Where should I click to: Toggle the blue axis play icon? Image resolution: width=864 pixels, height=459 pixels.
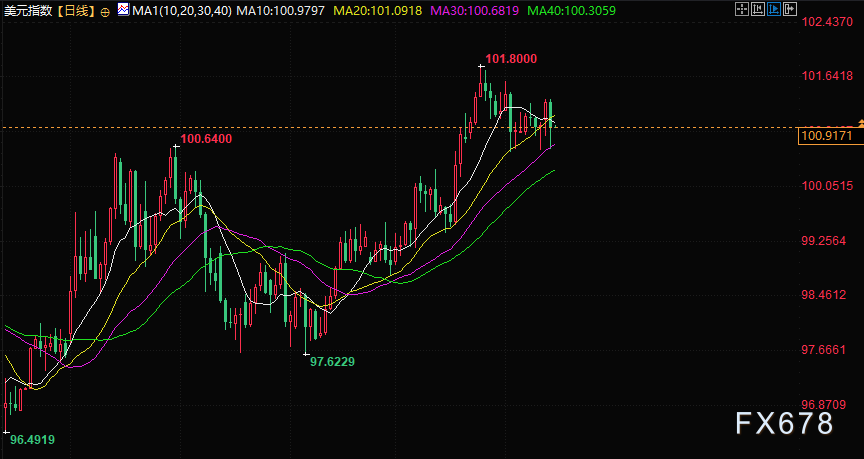(774, 9)
